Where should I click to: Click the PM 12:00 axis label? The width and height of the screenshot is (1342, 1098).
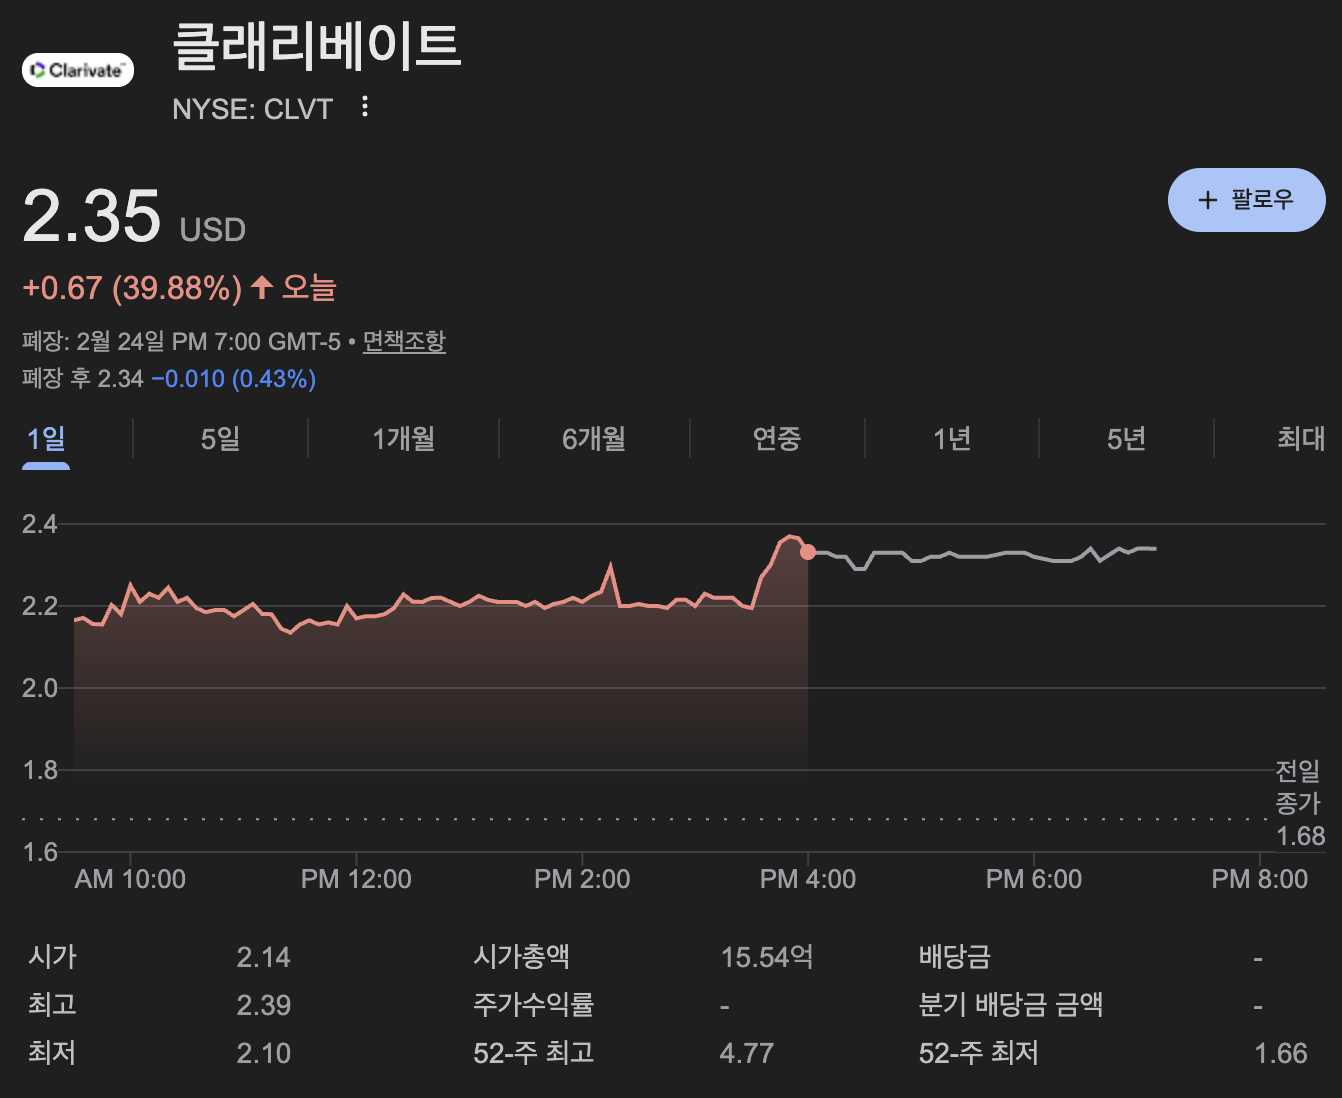356,879
